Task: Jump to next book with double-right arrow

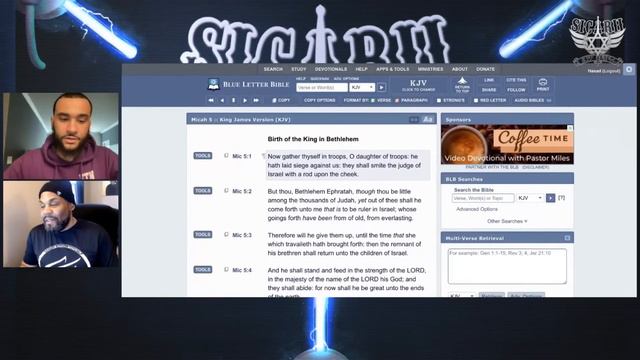Action: [x=256, y=100]
